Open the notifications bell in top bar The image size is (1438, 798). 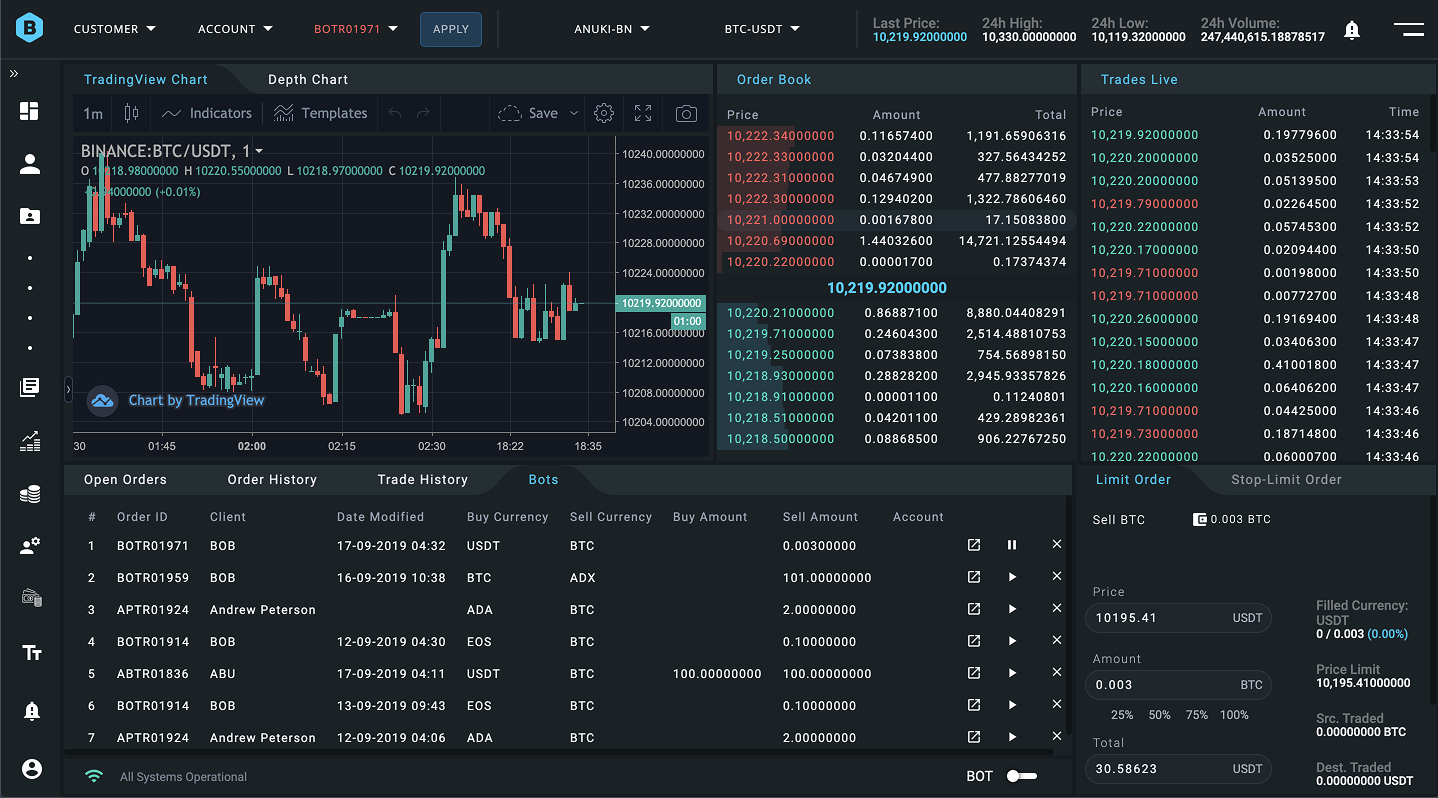(x=1352, y=30)
